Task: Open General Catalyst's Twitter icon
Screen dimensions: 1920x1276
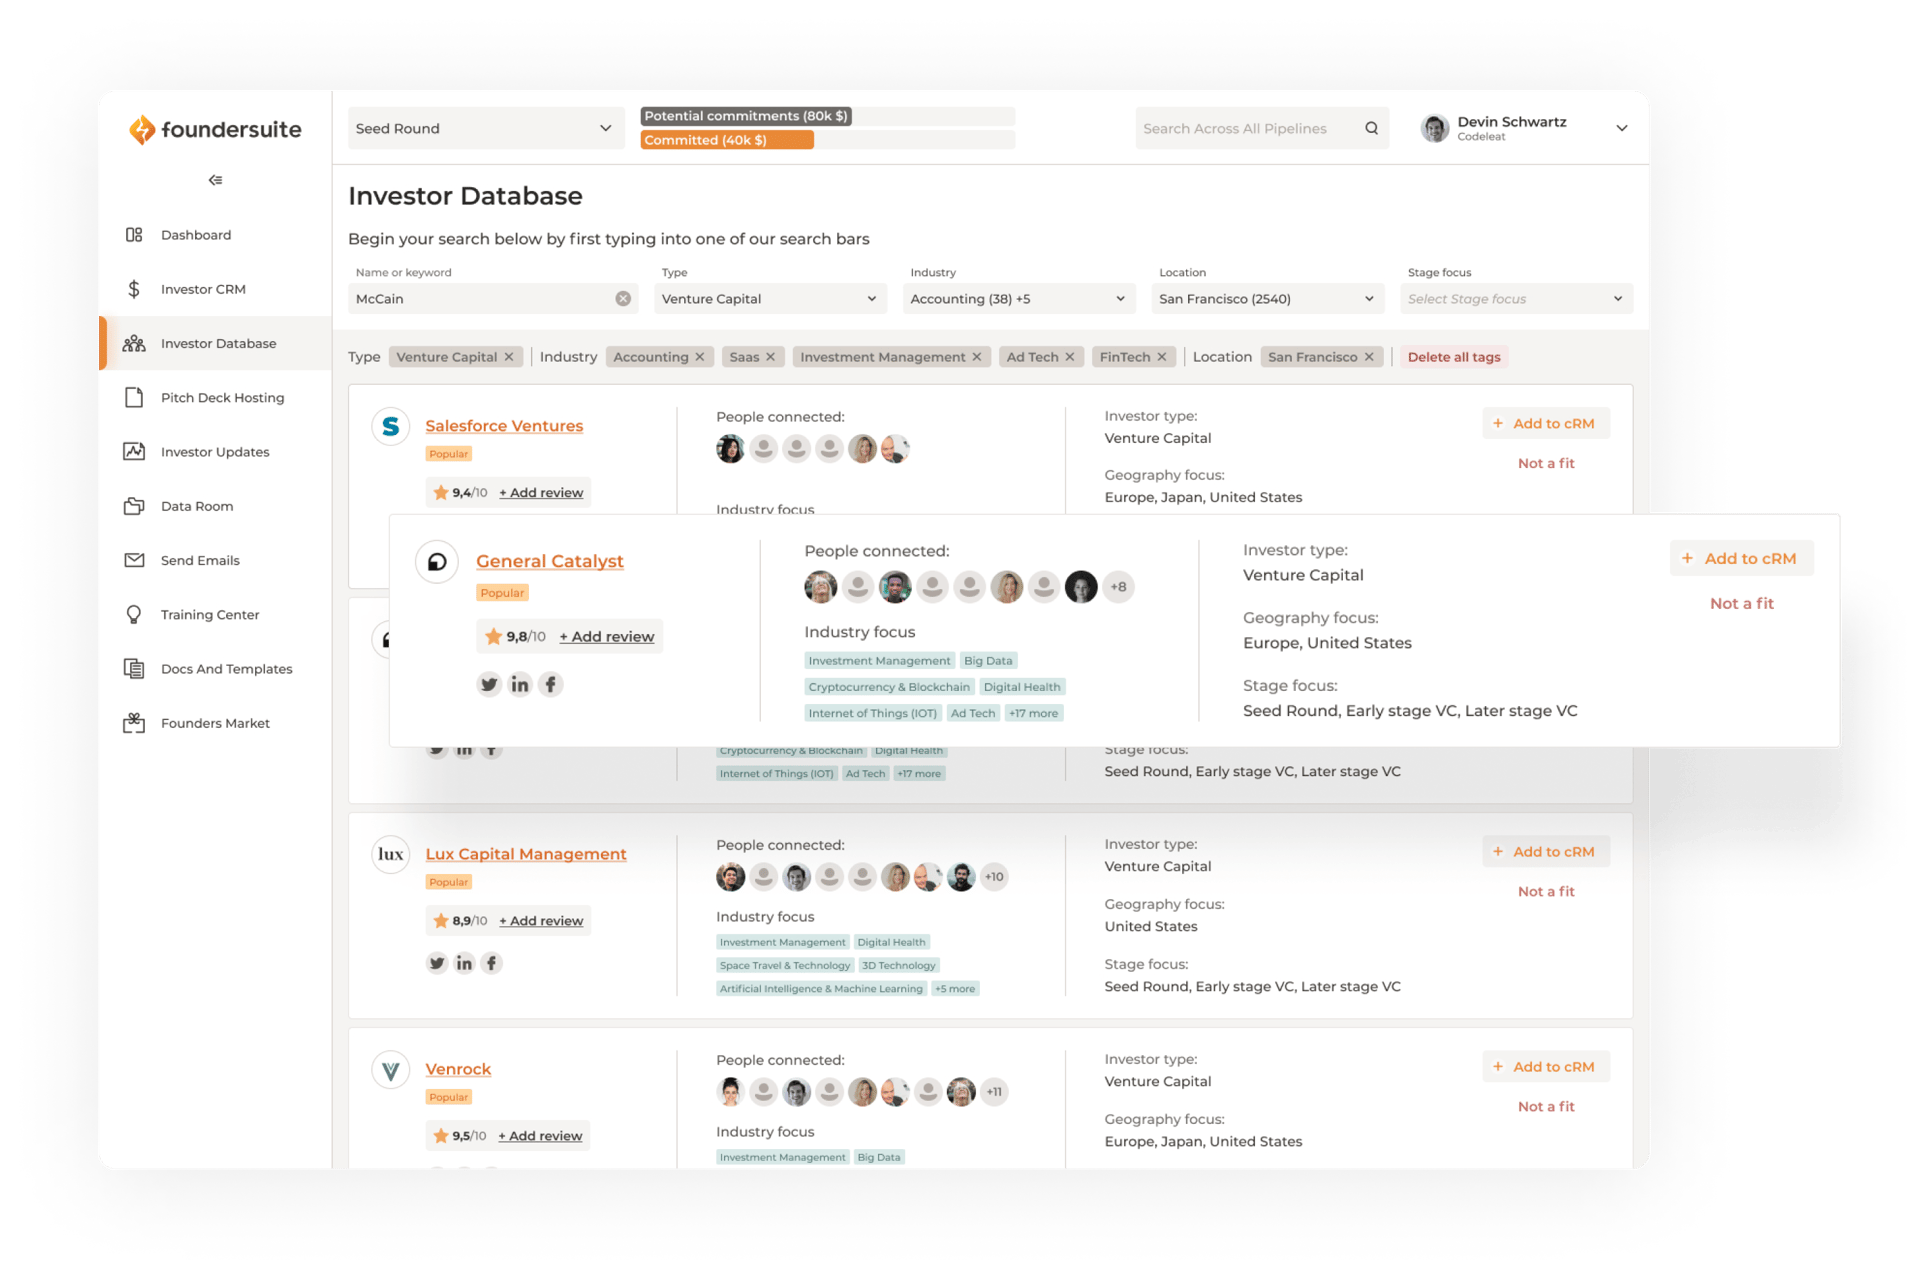Action: [488, 684]
